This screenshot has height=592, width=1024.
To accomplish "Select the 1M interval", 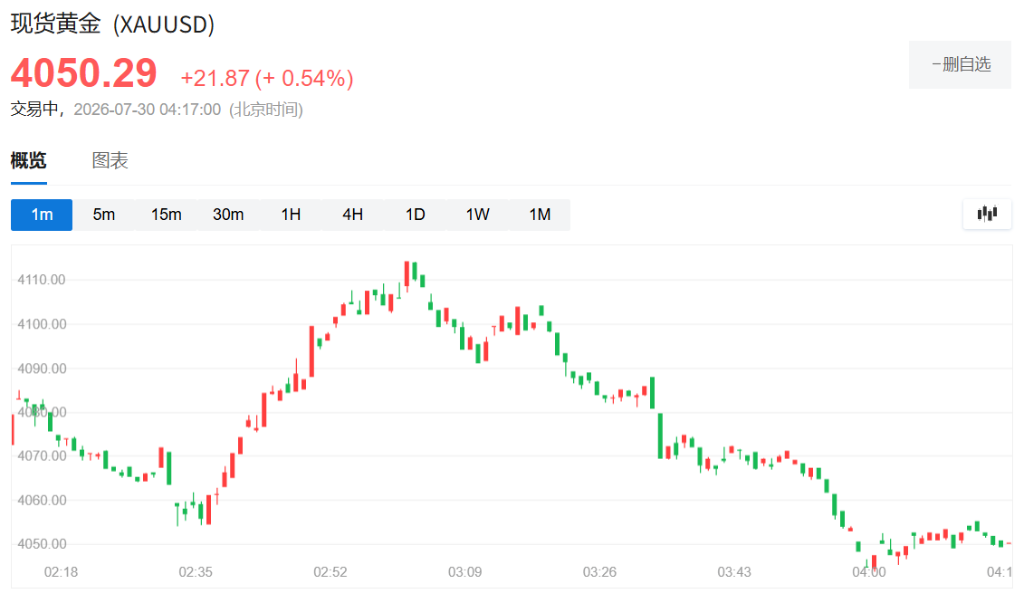I will click(539, 215).
